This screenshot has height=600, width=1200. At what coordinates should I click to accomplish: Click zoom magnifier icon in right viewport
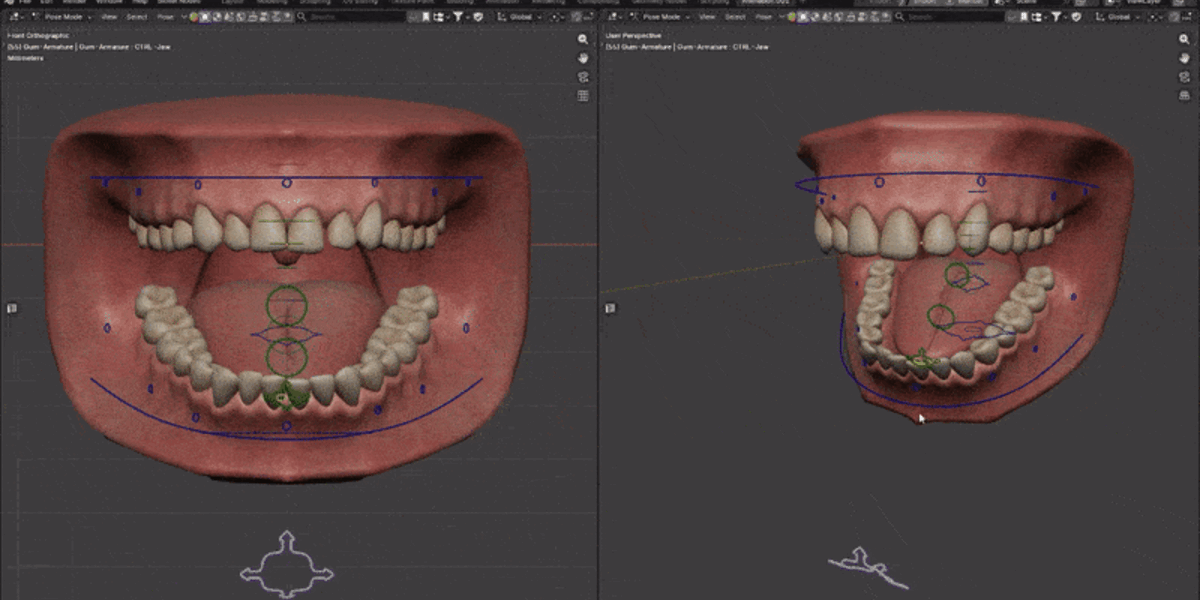click(x=1184, y=39)
